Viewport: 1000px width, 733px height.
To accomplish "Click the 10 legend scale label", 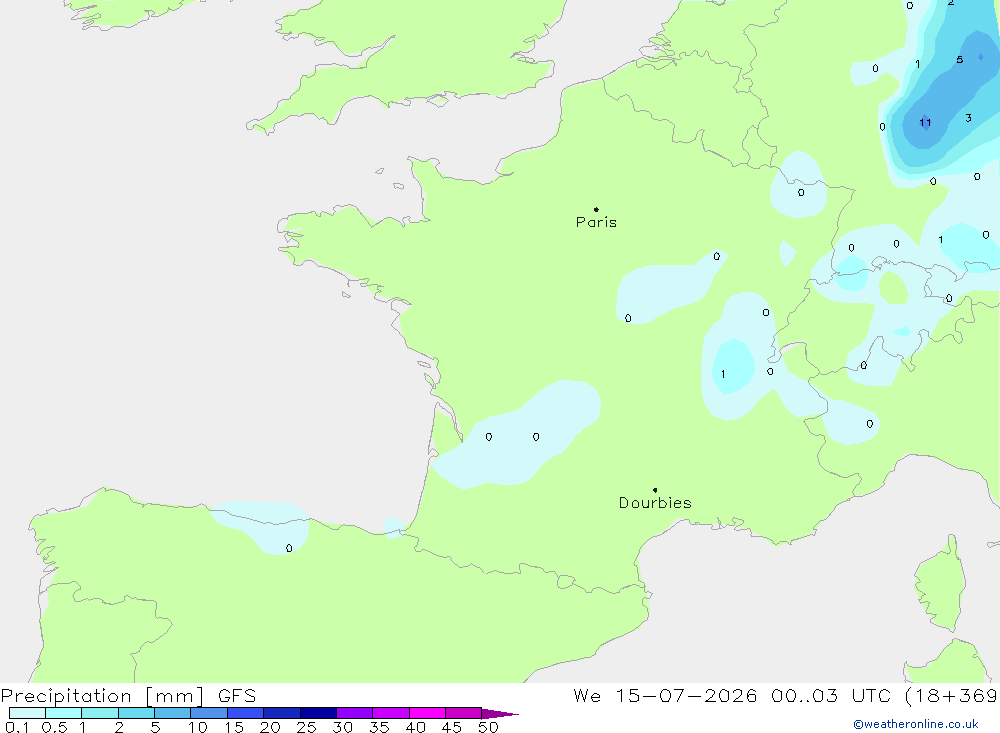I will 198,727.
